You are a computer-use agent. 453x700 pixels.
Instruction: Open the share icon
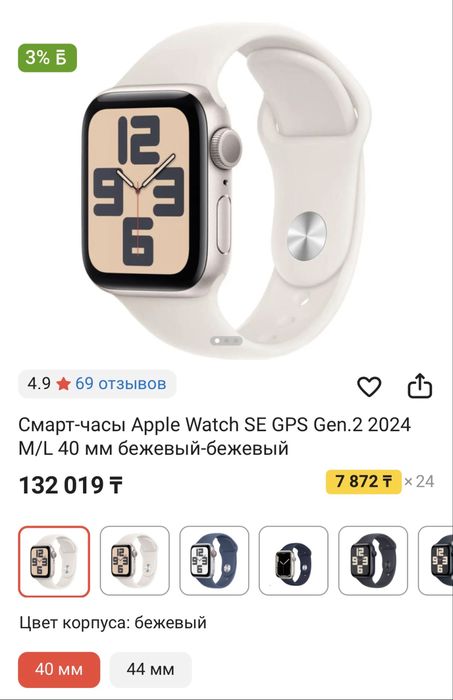click(420, 386)
